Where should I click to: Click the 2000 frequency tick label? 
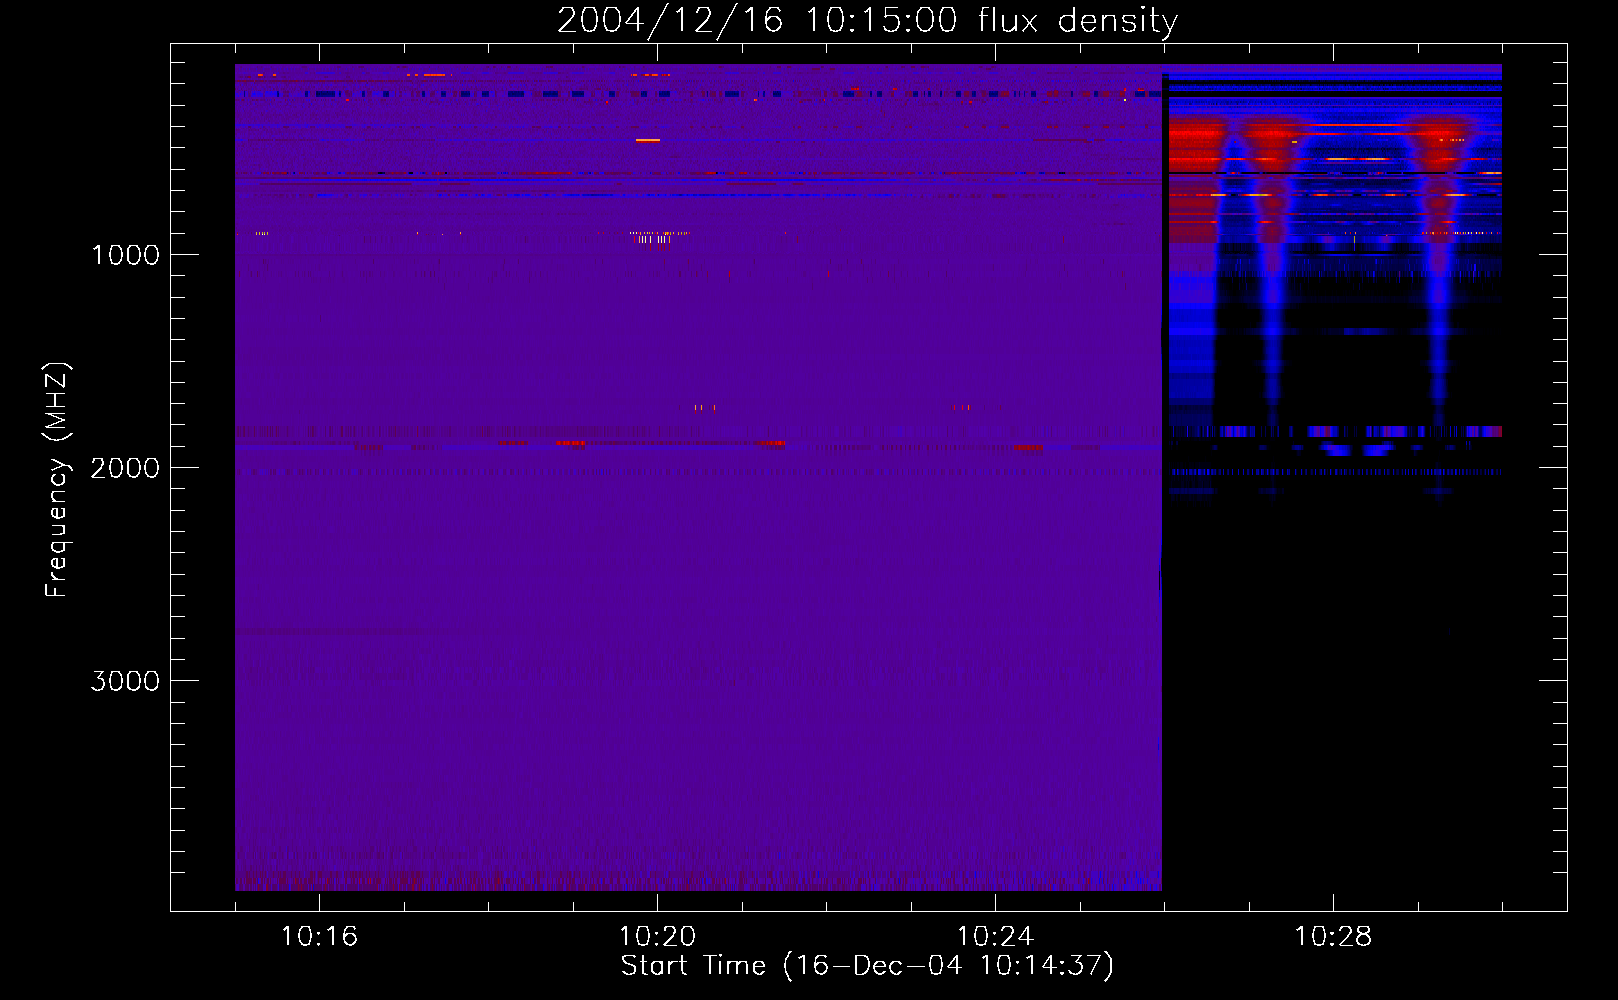click(125, 468)
